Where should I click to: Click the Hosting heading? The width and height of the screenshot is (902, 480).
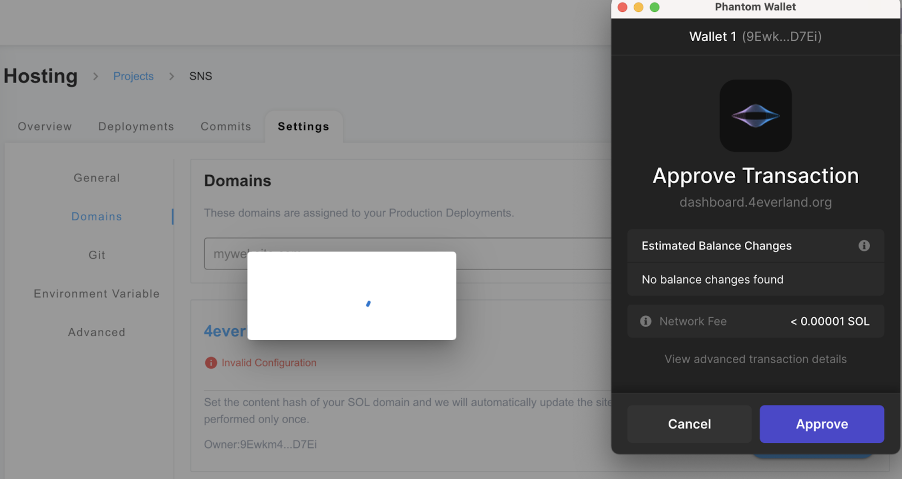pos(40,76)
